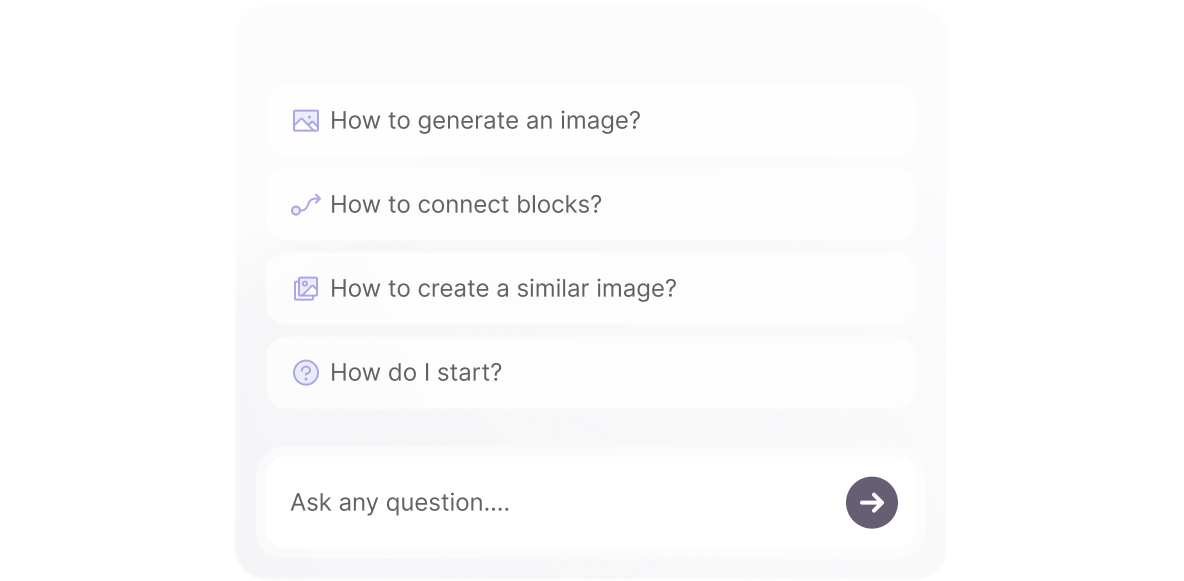Click the word "similar" in third suggestion

pyautogui.click(x=554, y=289)
